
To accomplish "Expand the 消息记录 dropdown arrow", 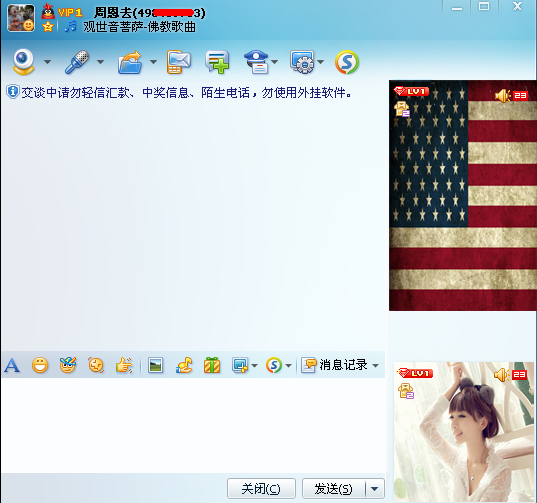I will point(375,366).
